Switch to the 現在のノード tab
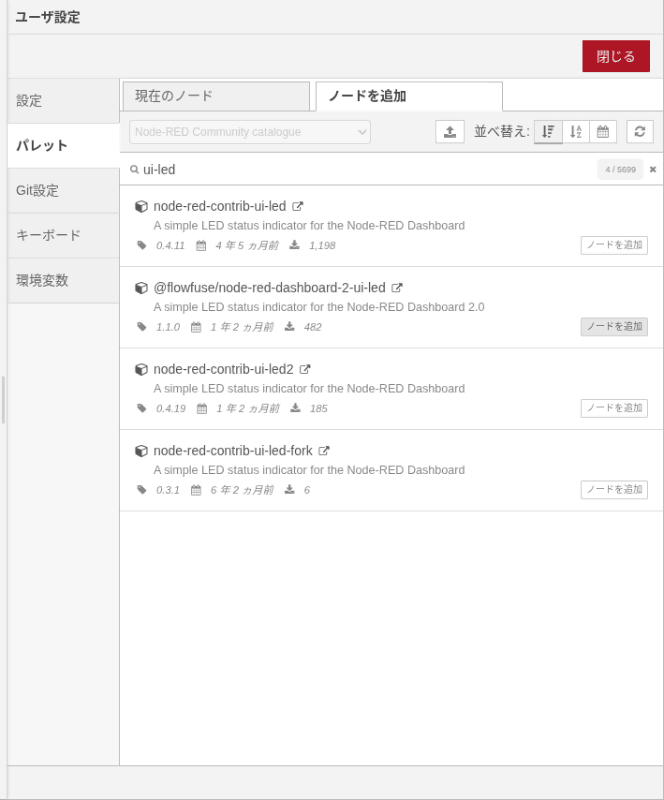 (216, 96)
